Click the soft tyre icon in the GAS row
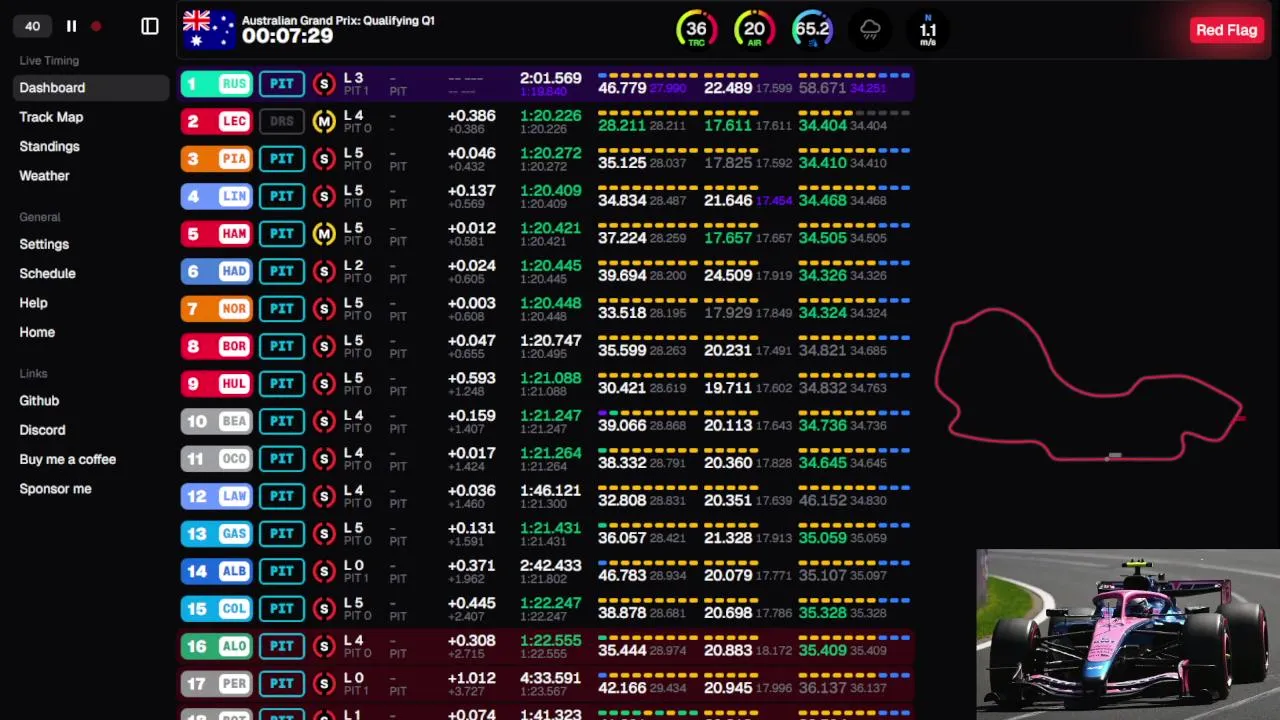 [x=323, y=534]
